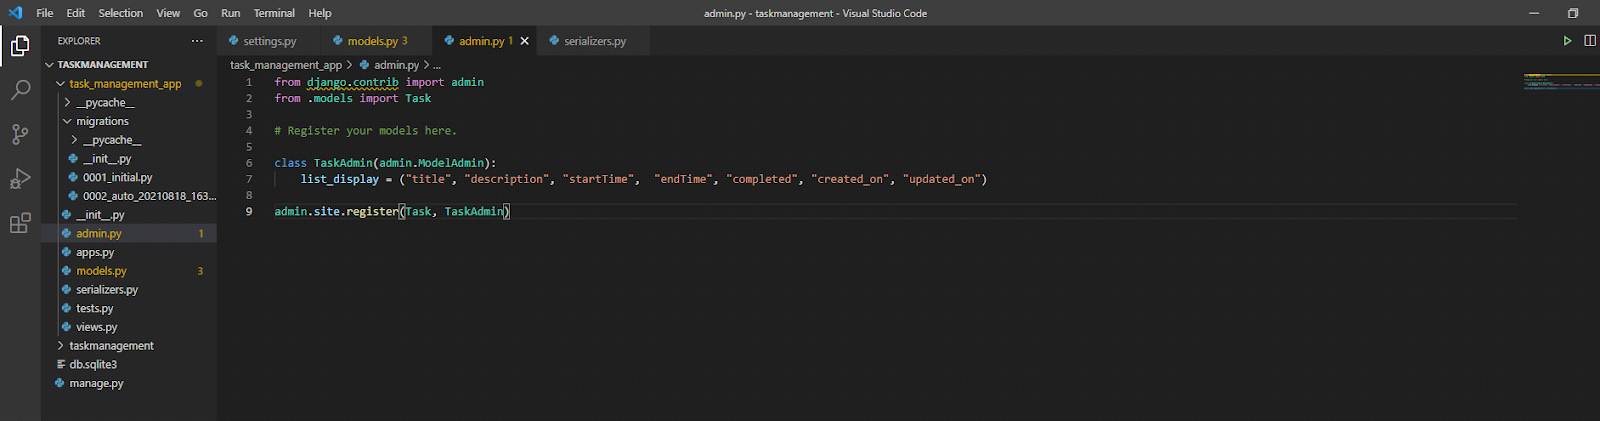Click Python icon on settings.py tab

coord(234,41)
